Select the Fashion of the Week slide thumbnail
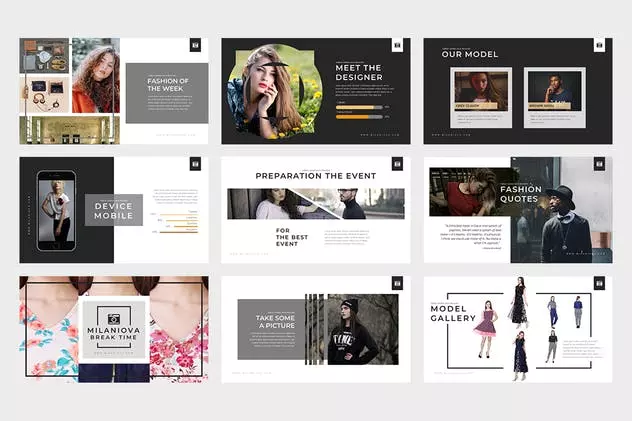 [114, 91]
